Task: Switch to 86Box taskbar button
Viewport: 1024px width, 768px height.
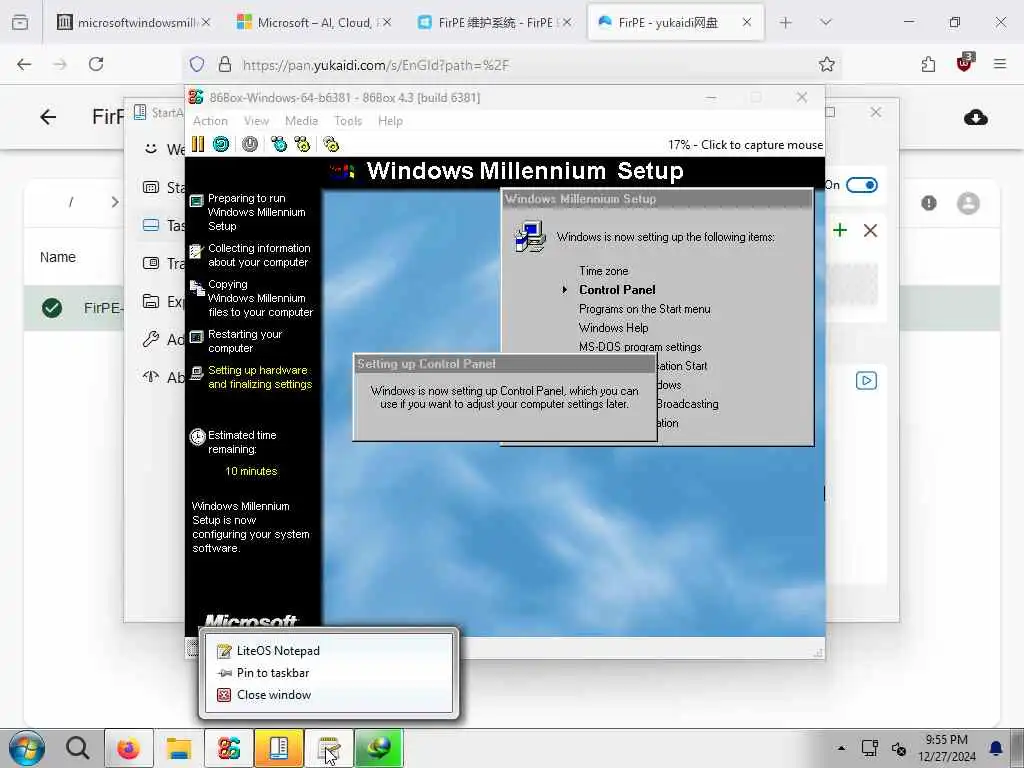Action: click(x=229, y=748)
